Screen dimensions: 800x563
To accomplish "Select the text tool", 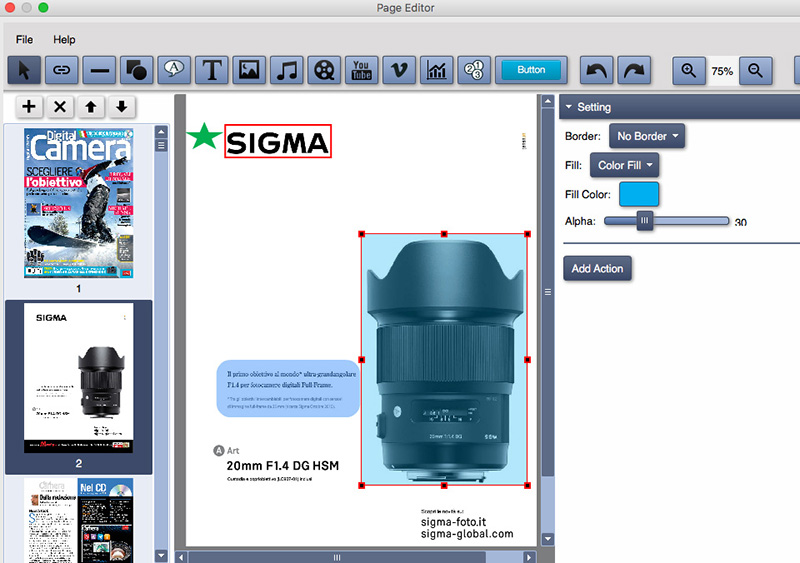I will [x=212, y=70].
